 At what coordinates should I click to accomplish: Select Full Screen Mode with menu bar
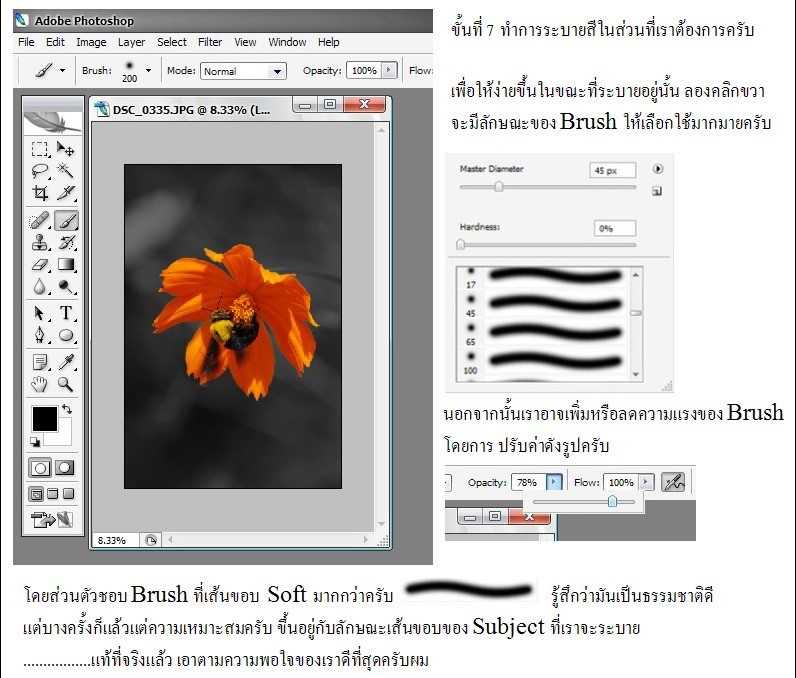(x=52, y=494)
